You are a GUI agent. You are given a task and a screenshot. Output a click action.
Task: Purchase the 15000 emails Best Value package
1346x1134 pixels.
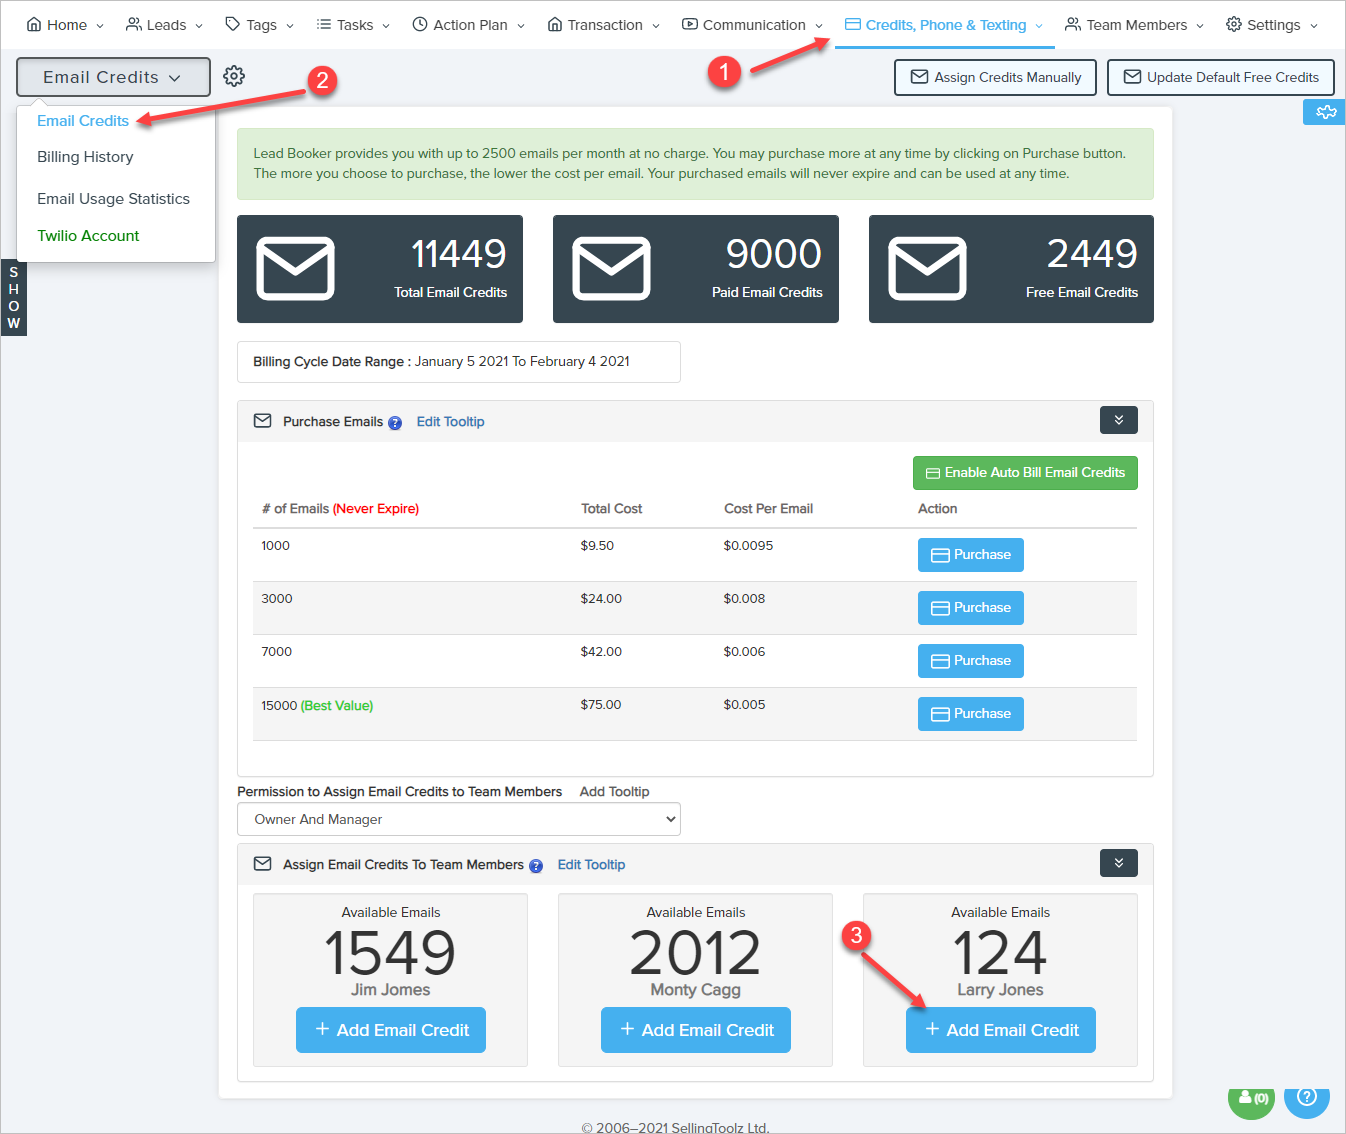pyautogui.click(x=970, y=714)
